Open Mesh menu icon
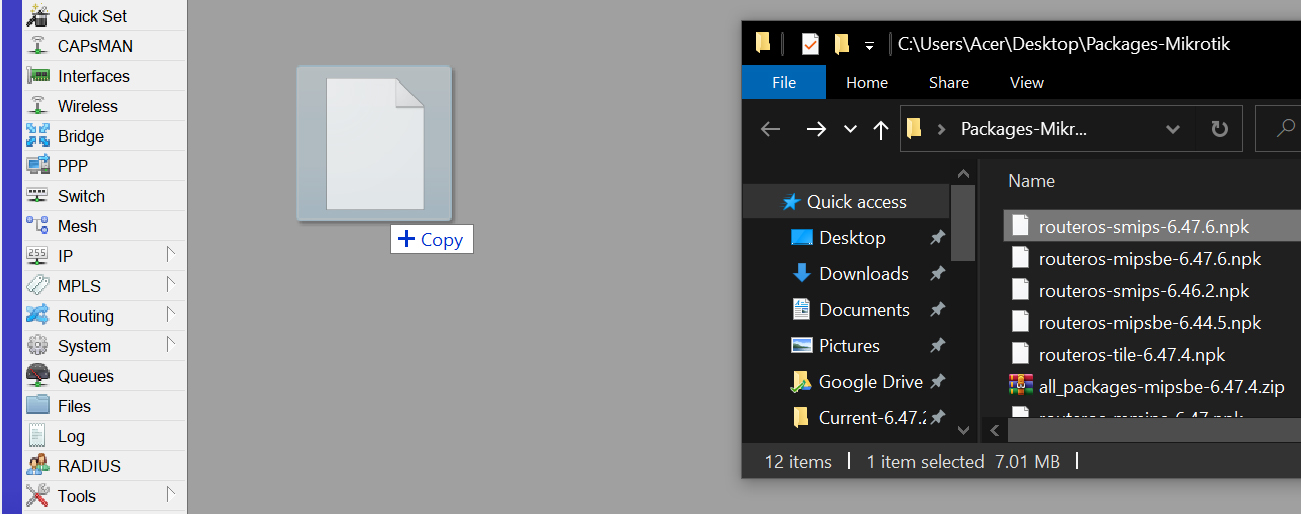The width and height of the screenshot is (1301, 515). [x=38, y=226]
